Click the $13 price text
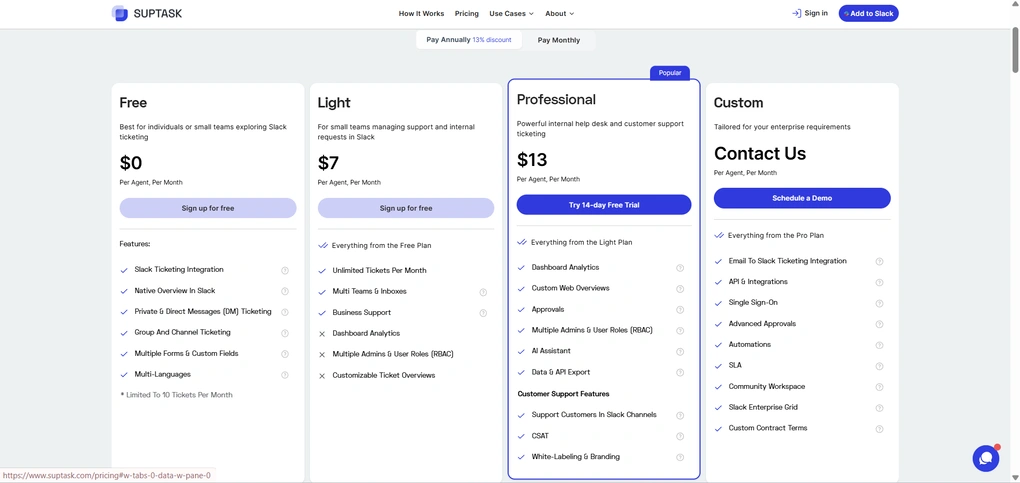The image size is (1020, 483). pyautogui.click(x=532, y=159)
